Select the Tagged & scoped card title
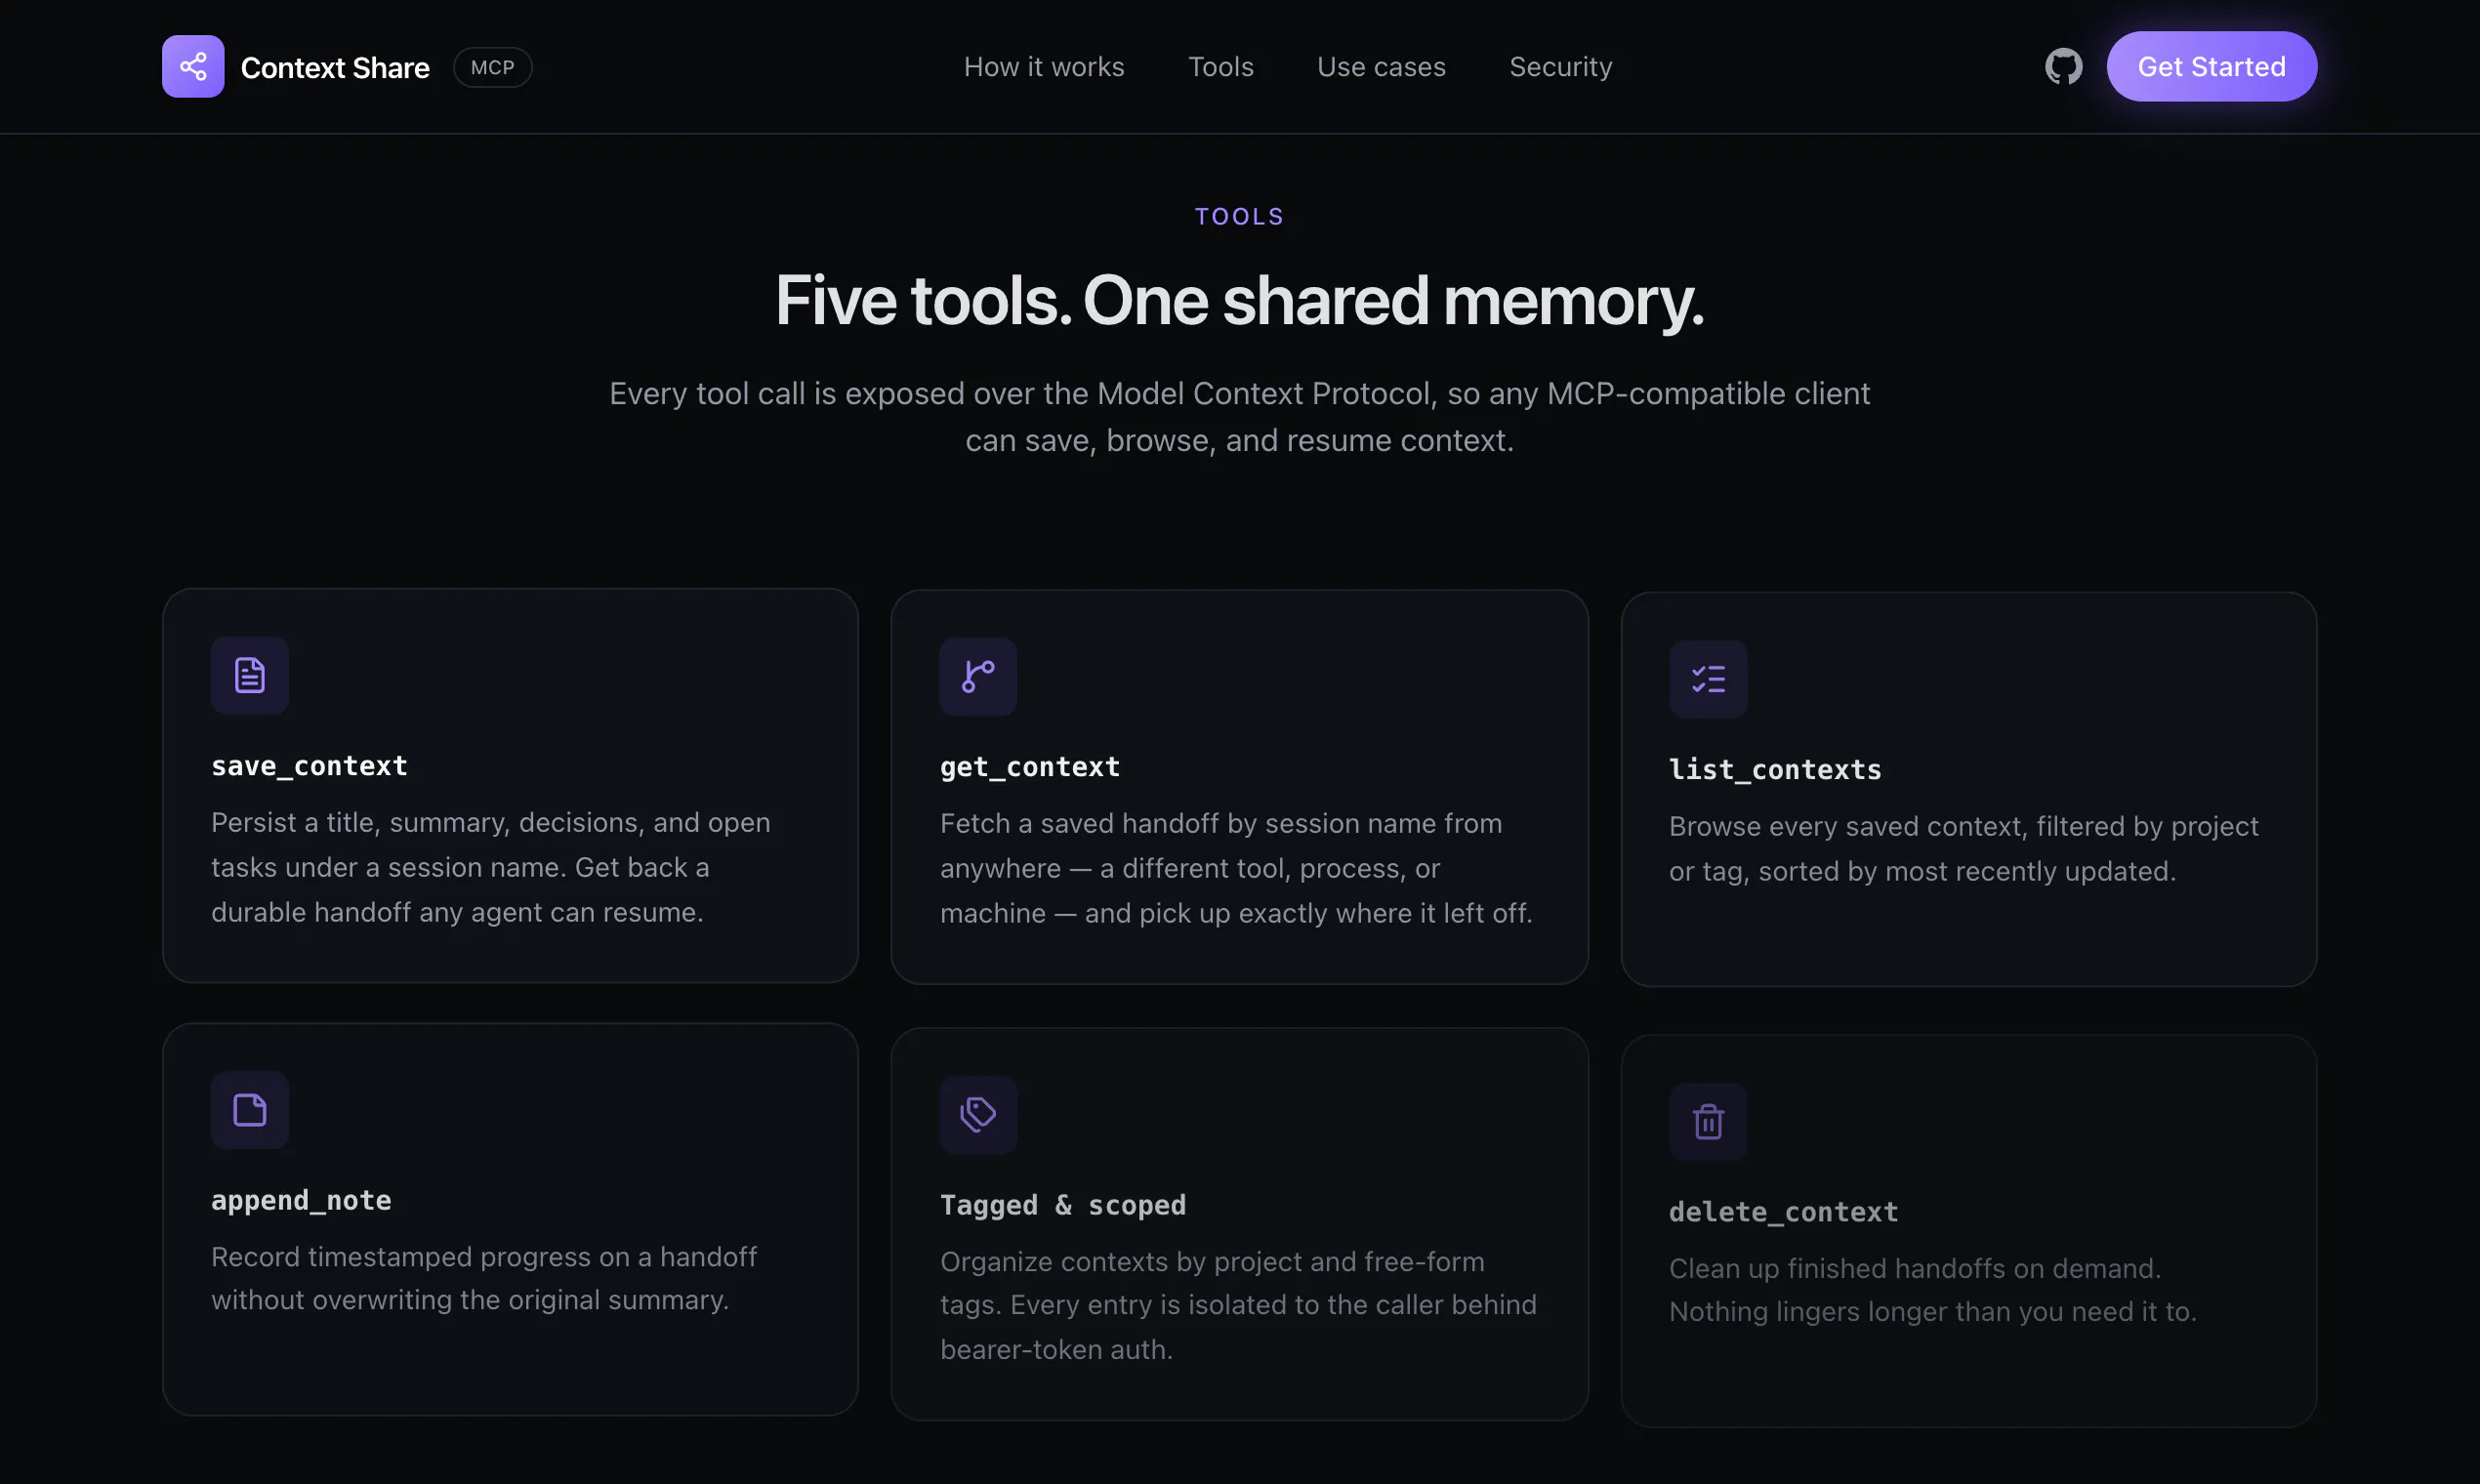2480x1484 pixels. pyautogui.click(x=1062, y=1205)
